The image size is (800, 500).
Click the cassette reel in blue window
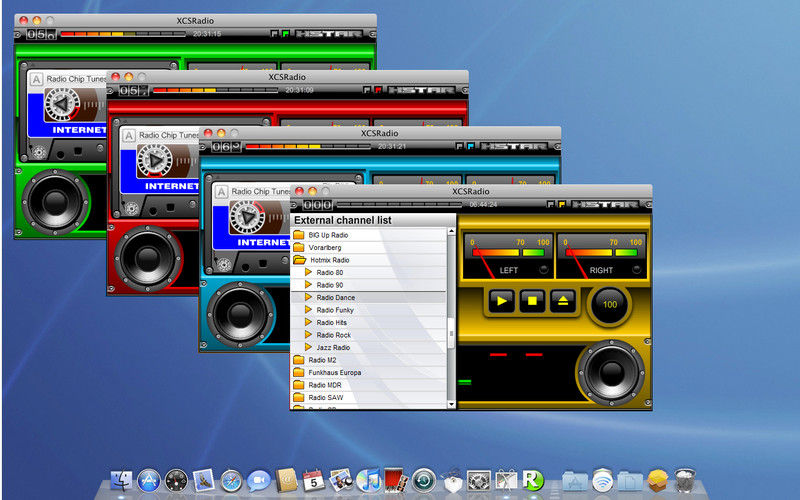point(246,217)
